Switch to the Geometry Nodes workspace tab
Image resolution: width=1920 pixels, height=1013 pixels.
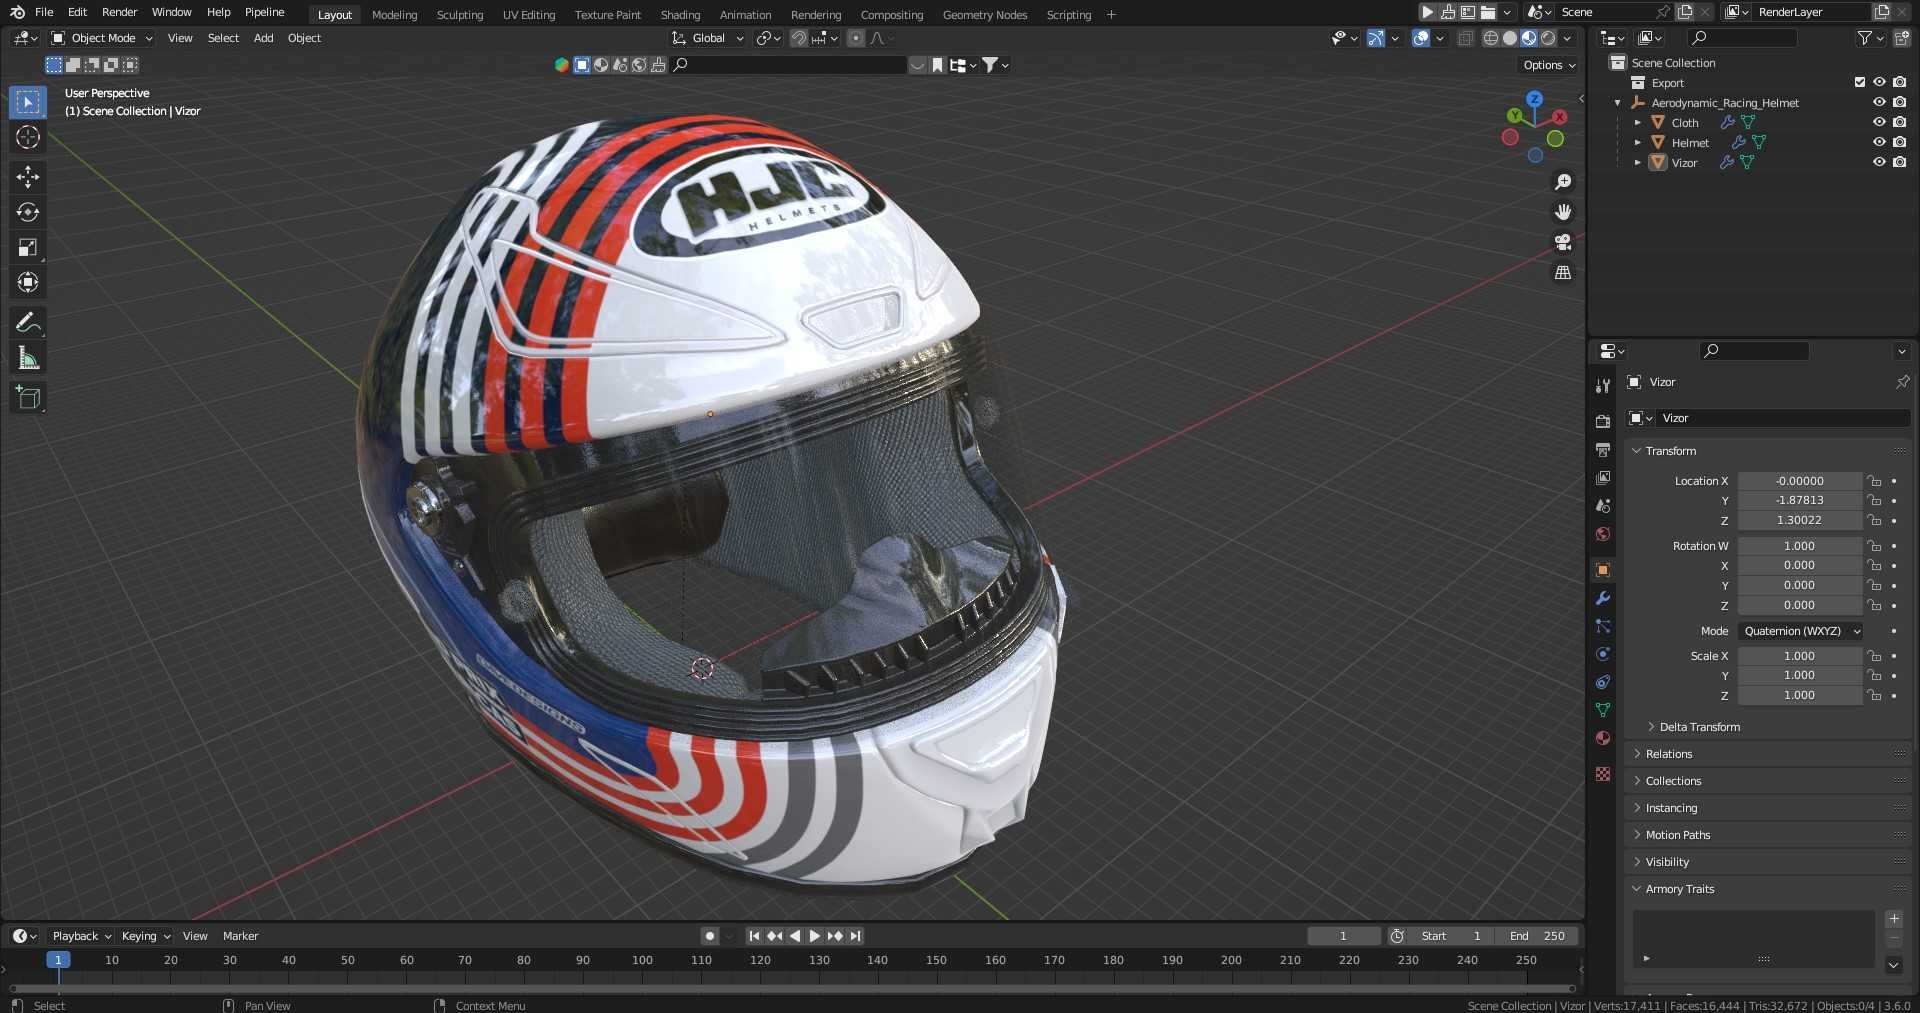coord(984,15)
